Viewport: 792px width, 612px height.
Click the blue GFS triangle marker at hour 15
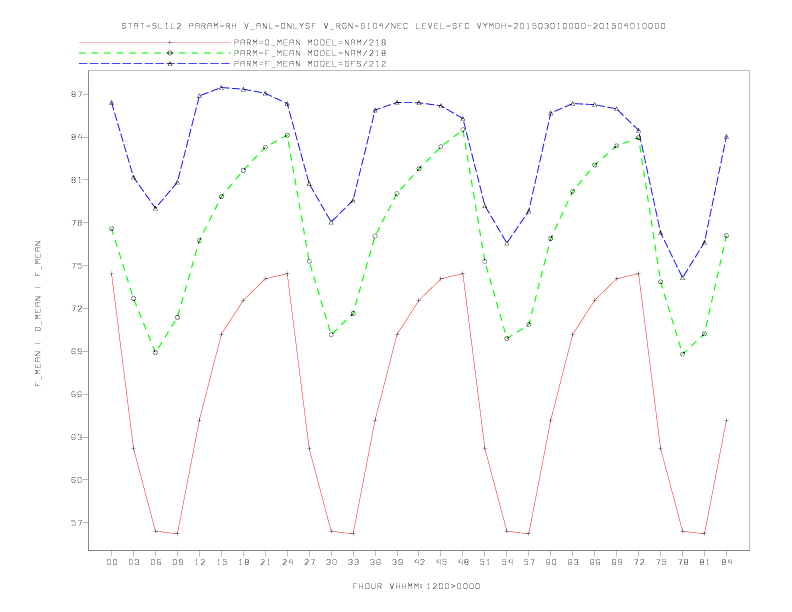(x=221, y=87)
